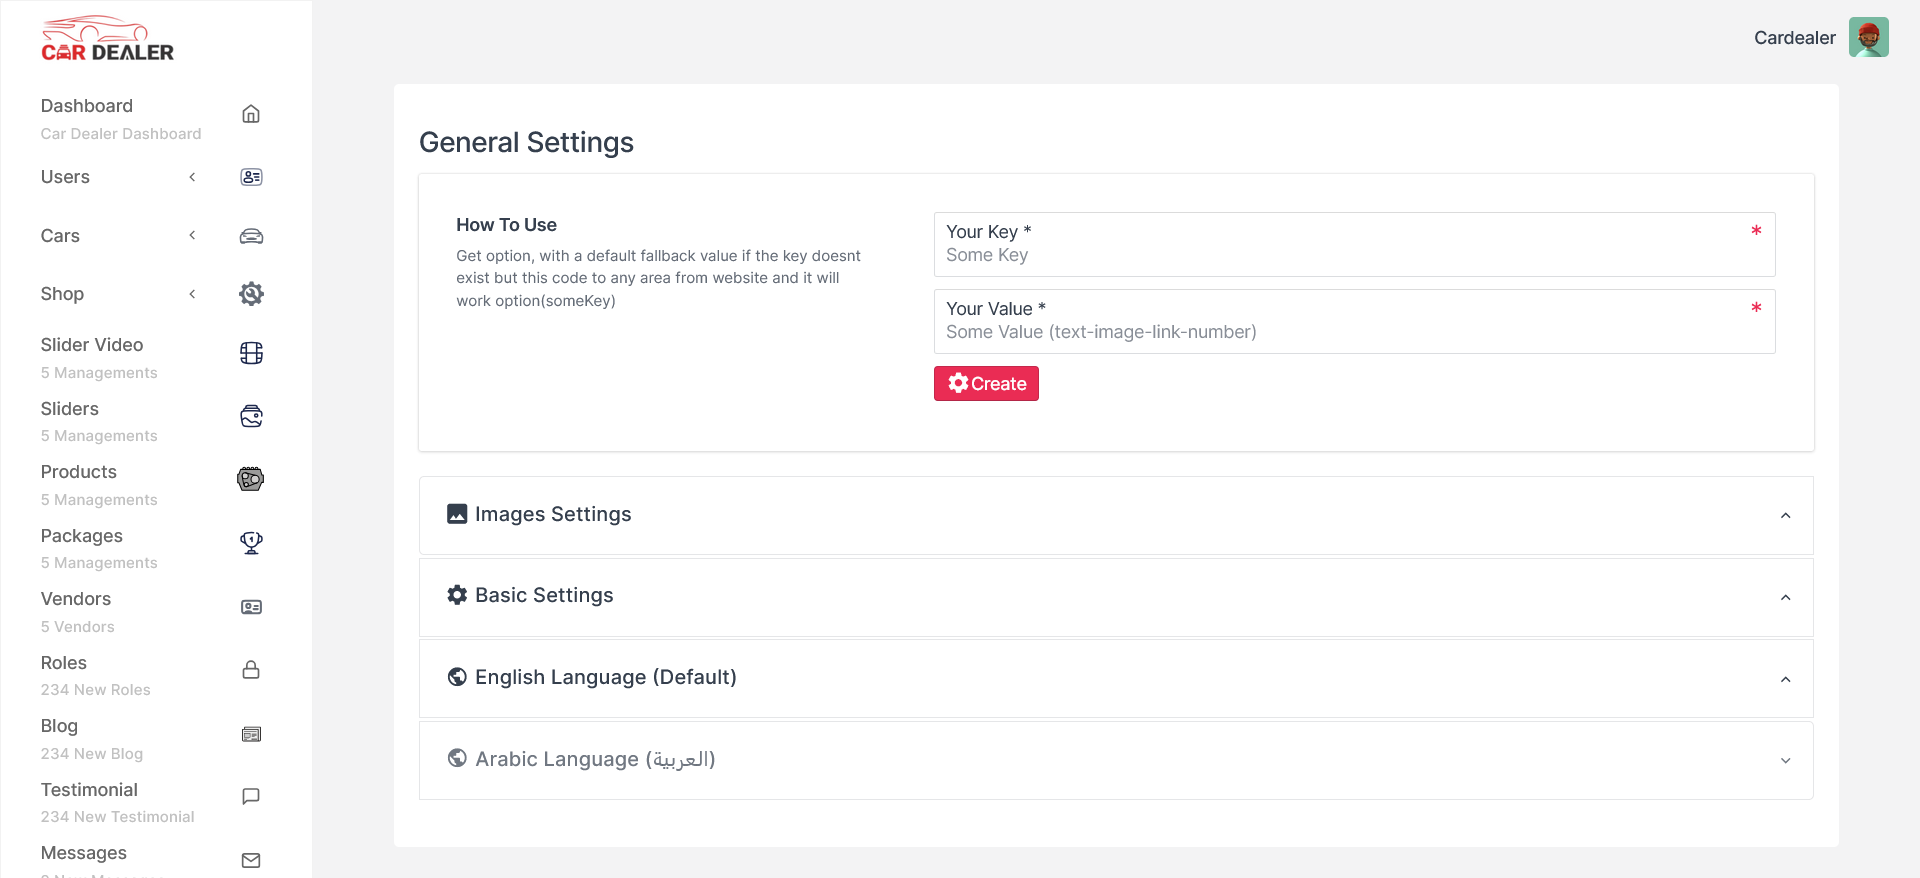Click the Cars sidebar car icon
1920x878 pixels.
coord(251,236)
